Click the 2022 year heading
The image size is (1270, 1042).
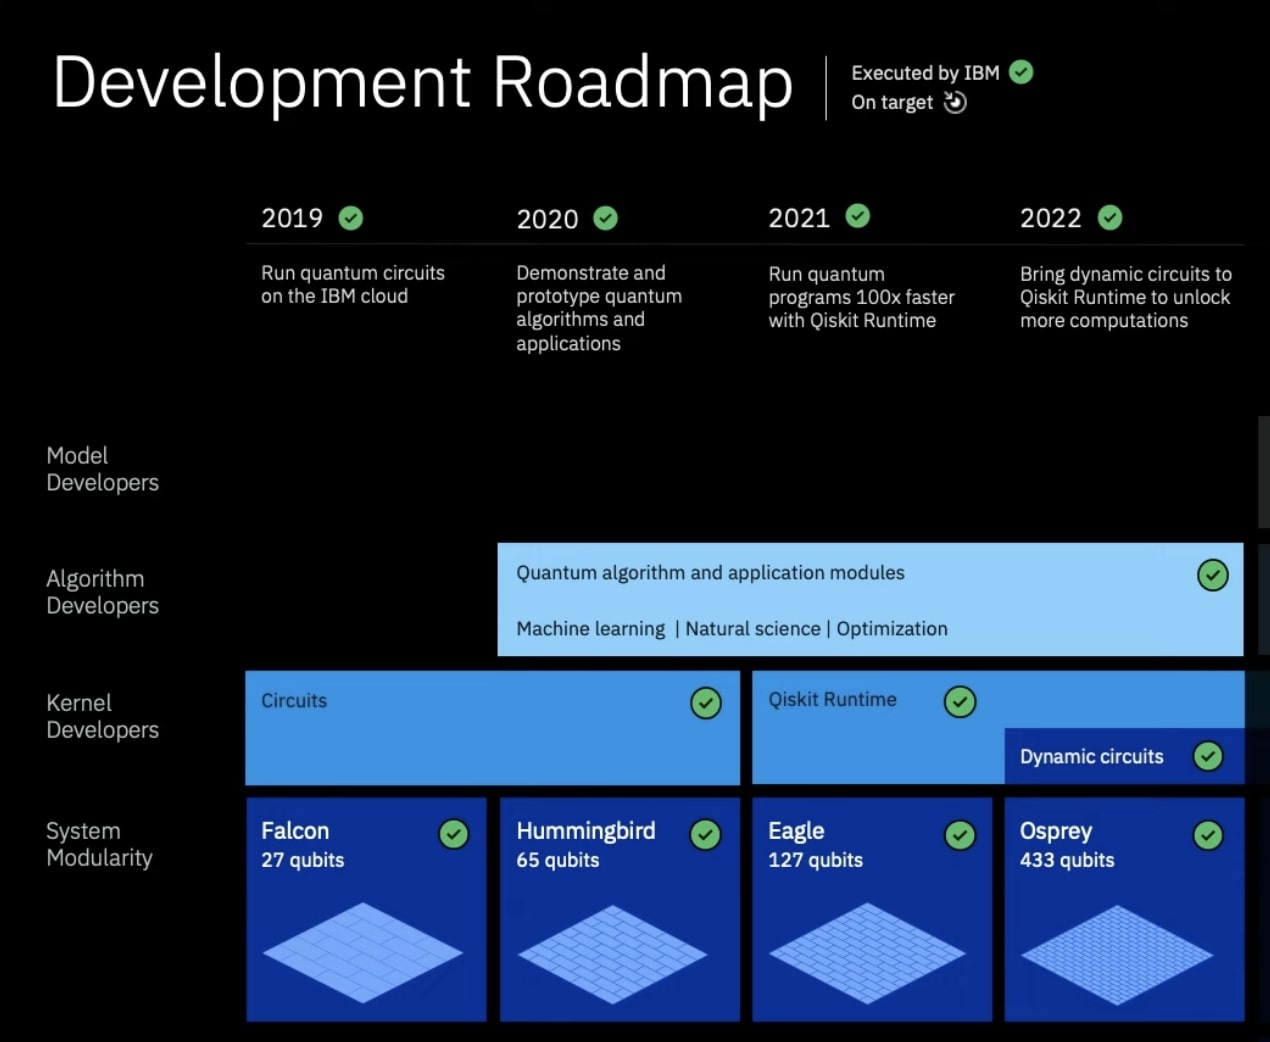1051,218
